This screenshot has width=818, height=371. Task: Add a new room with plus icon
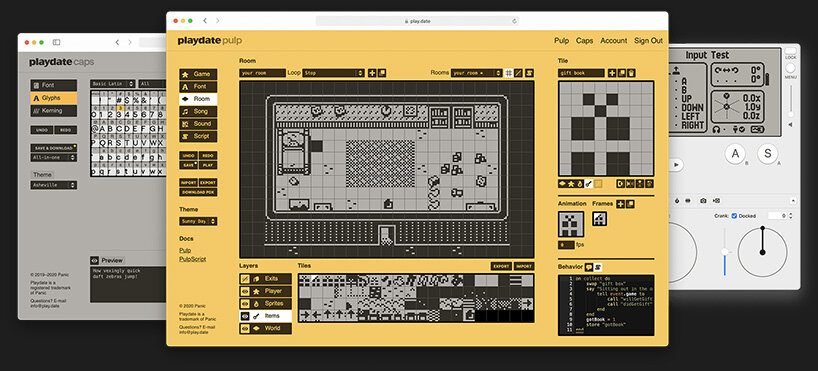click(372, 73)
